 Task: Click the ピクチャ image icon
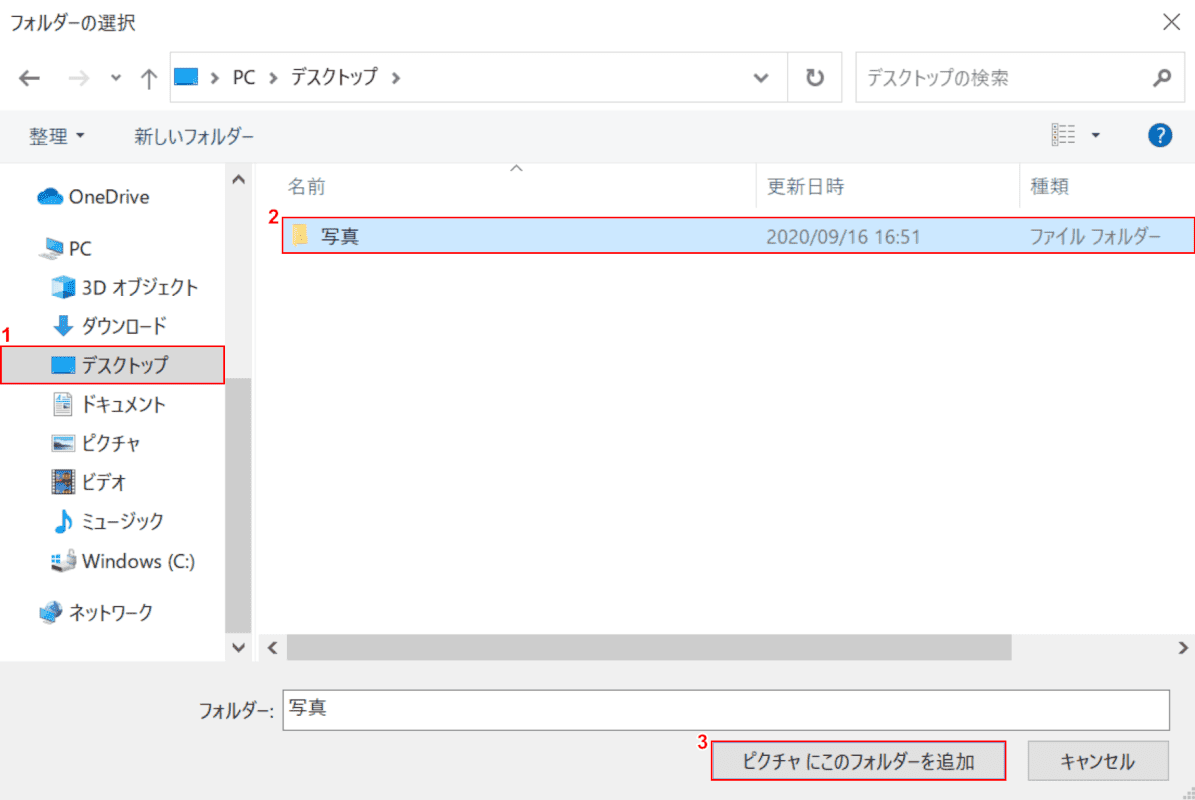point(63,443)
